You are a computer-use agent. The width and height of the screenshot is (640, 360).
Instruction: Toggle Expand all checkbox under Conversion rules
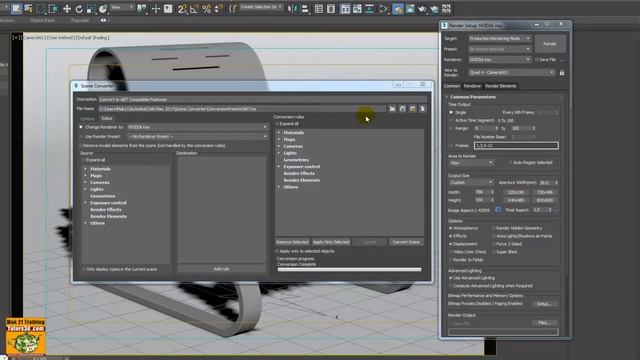[277, 124]
